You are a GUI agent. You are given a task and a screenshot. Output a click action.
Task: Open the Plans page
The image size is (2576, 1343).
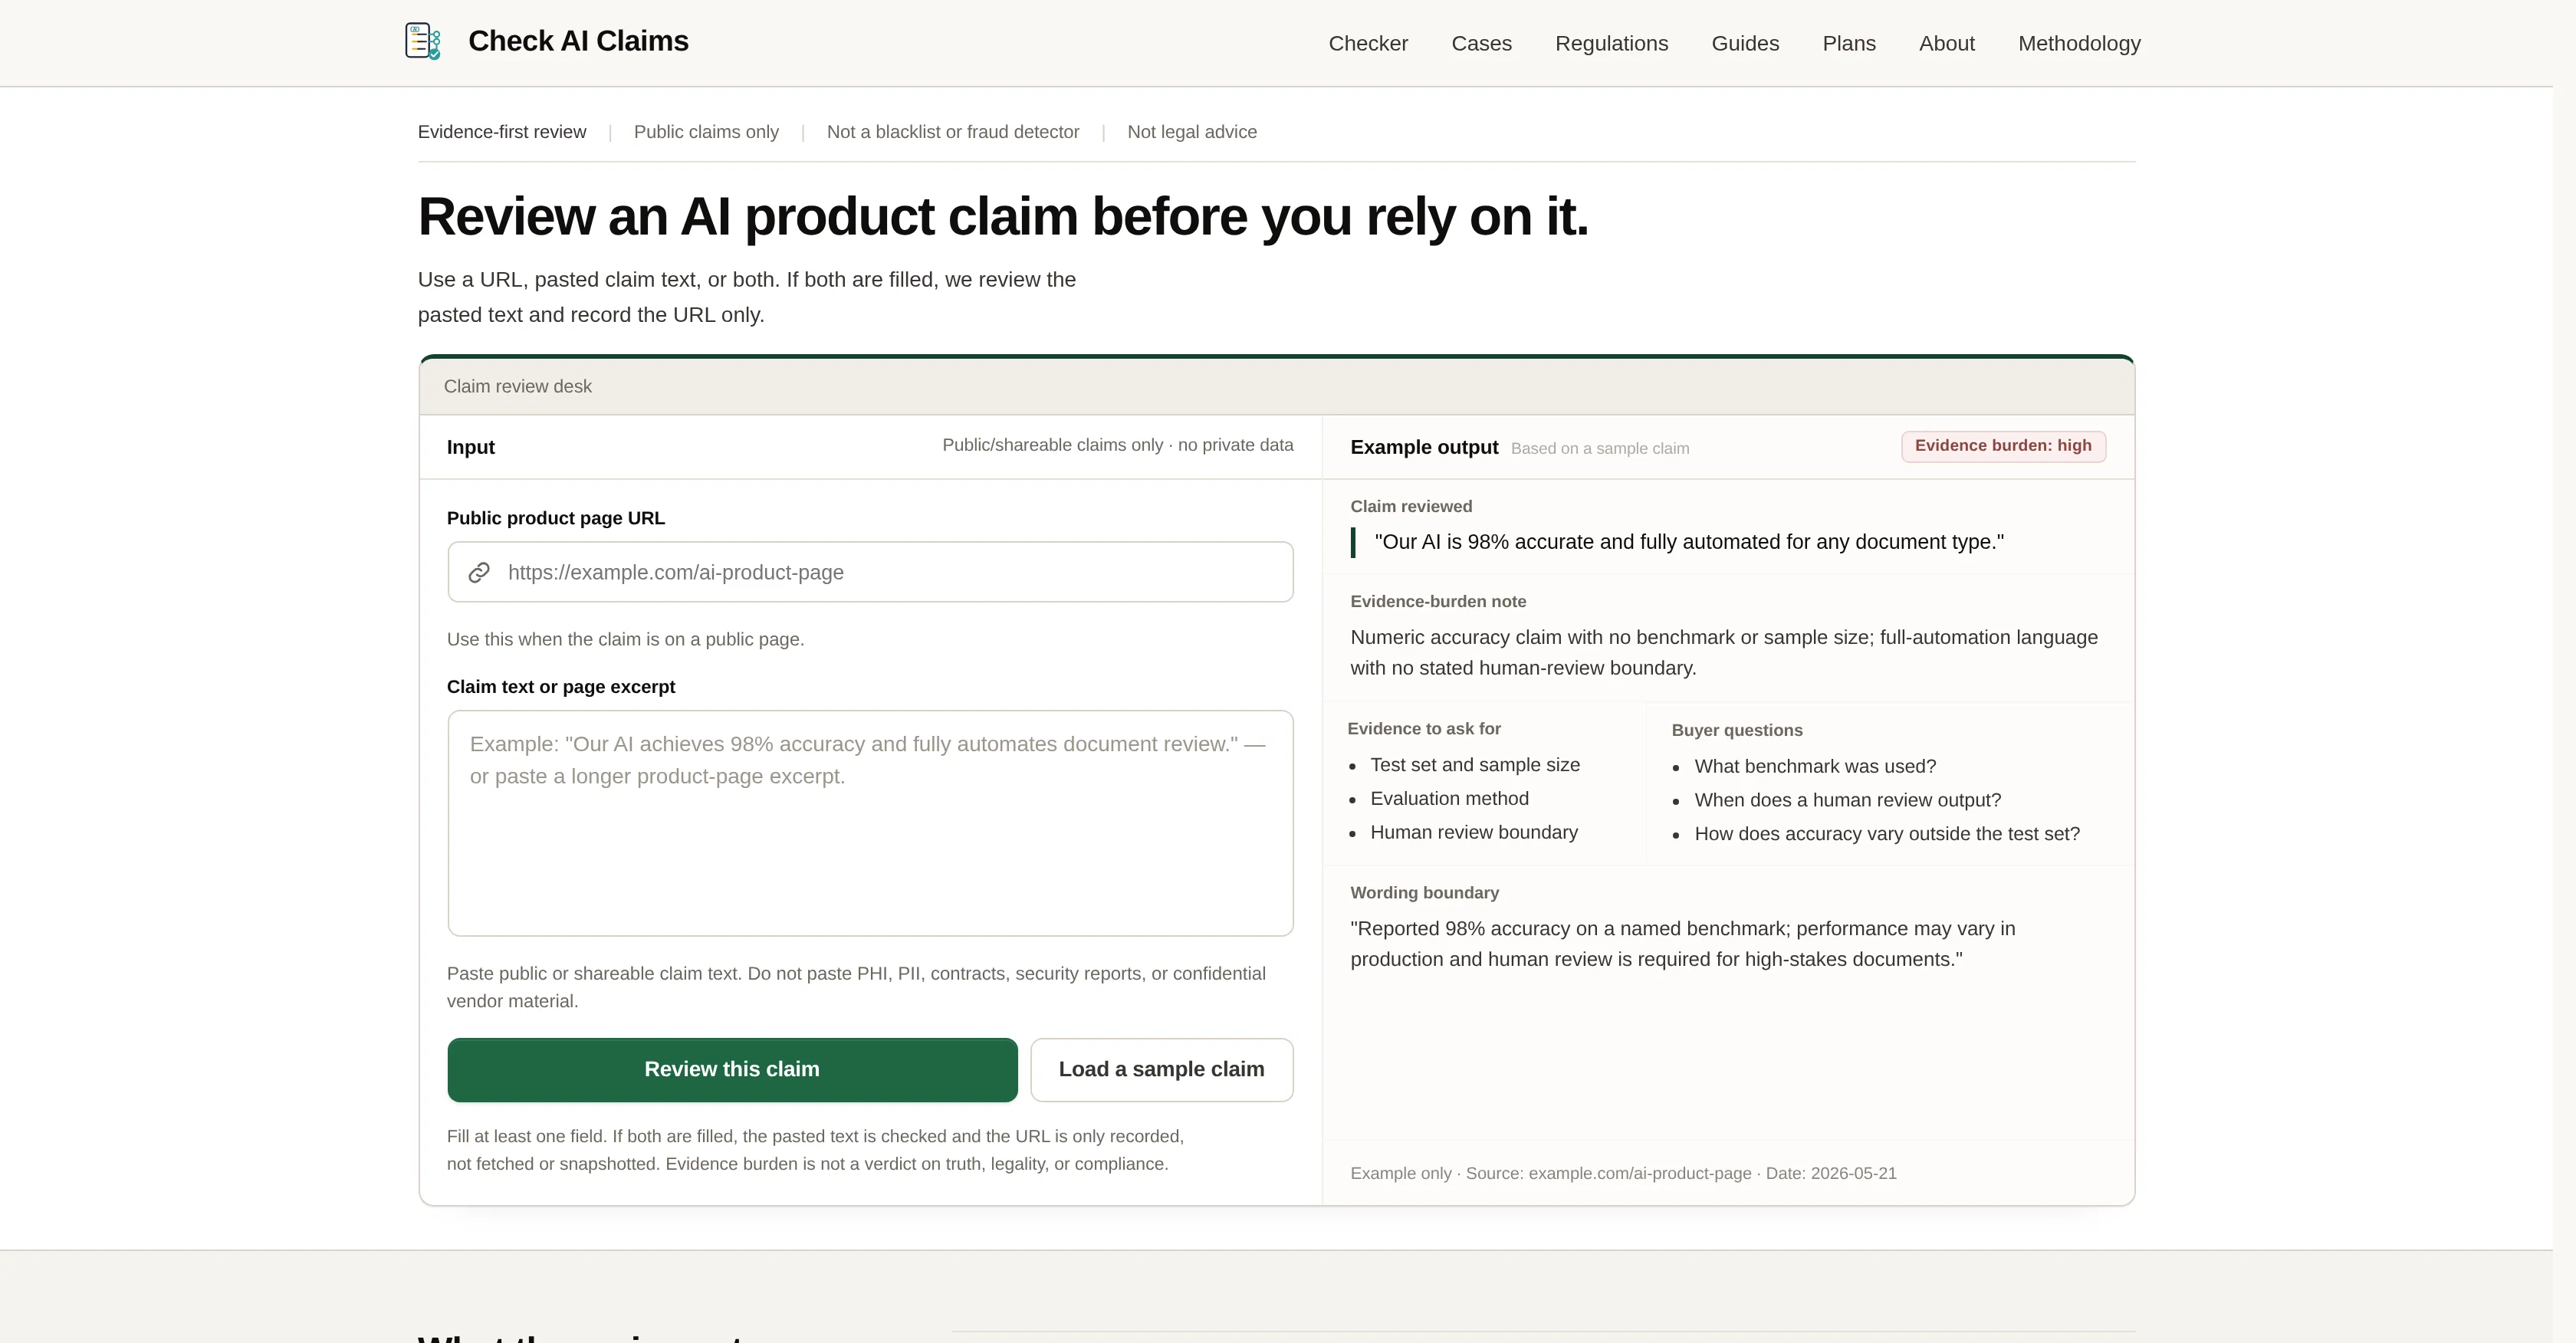1849,43
